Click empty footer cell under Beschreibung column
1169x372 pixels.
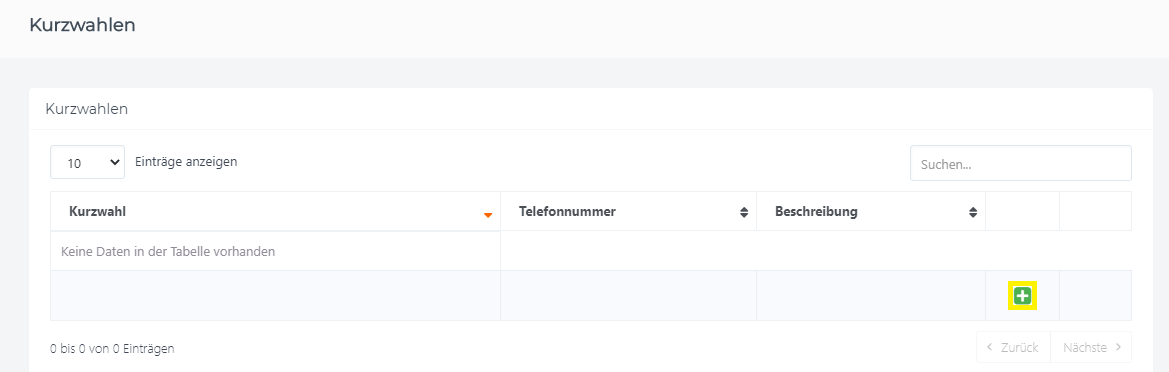871,295
